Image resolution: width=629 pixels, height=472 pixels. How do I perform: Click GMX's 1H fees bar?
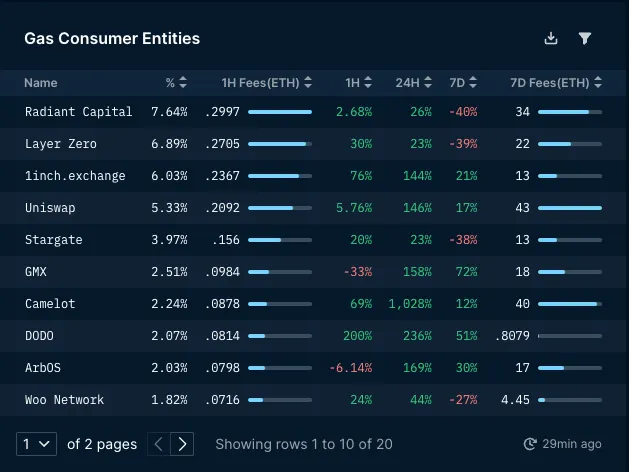[x=280, y=272]
